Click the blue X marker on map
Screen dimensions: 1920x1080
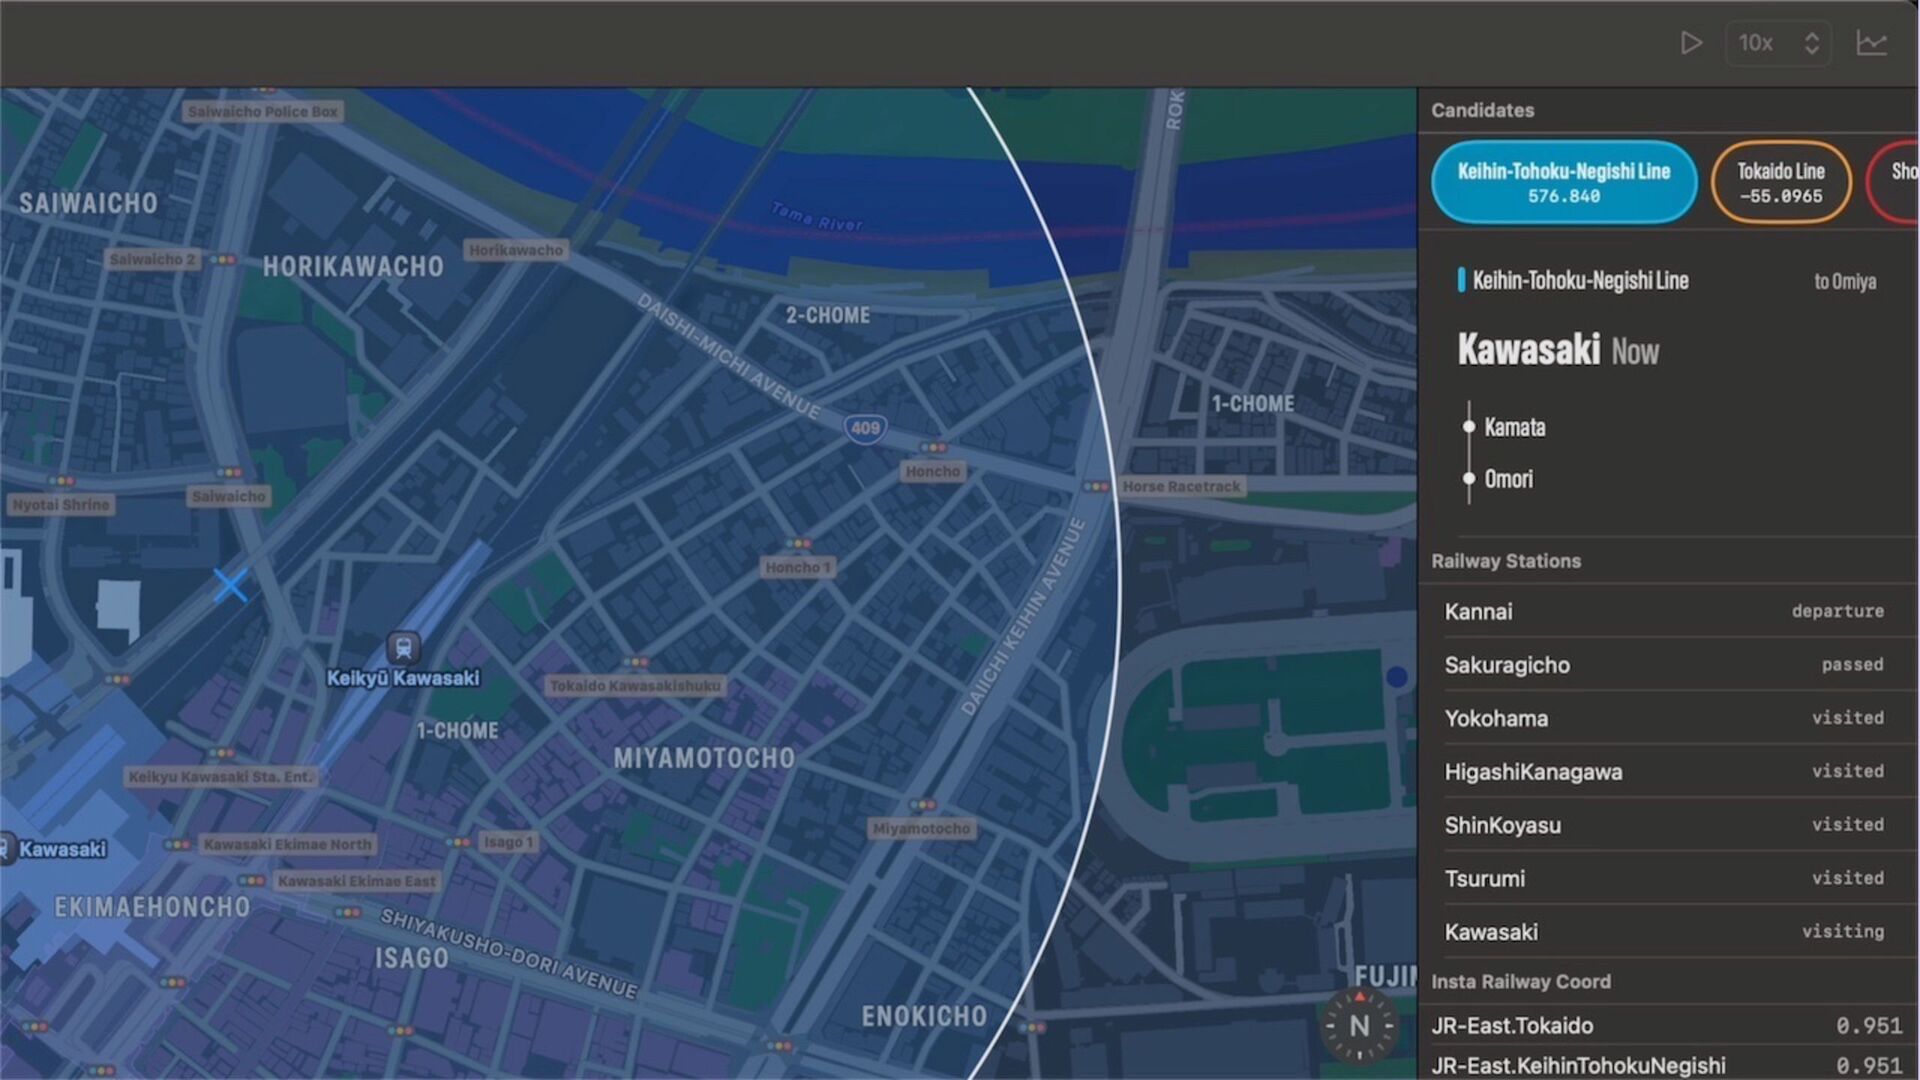coord(230,585)
